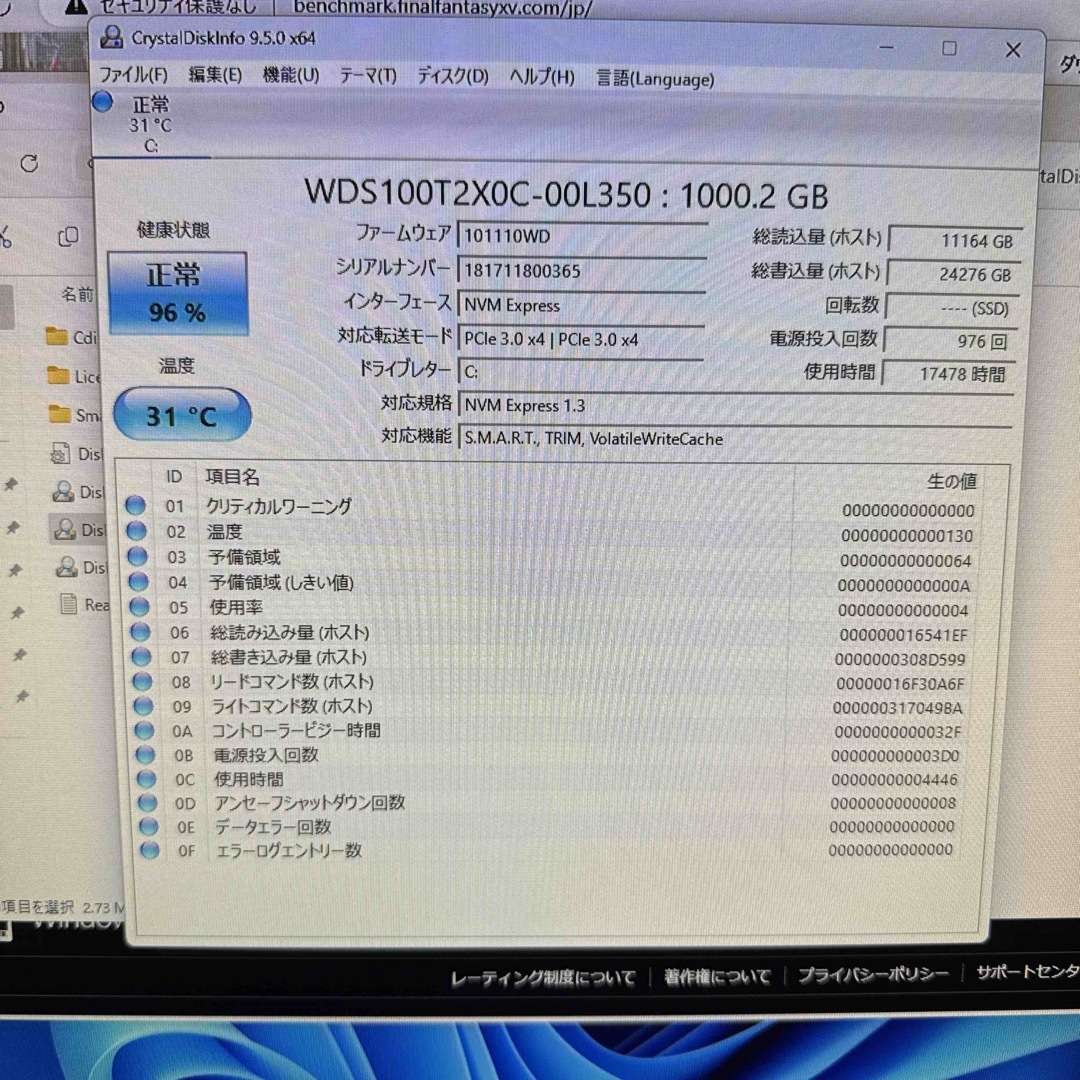Screen dimensions: 1080x1080
Task: Click status icon for 0E データエラー回数
Action: [149, 827]
